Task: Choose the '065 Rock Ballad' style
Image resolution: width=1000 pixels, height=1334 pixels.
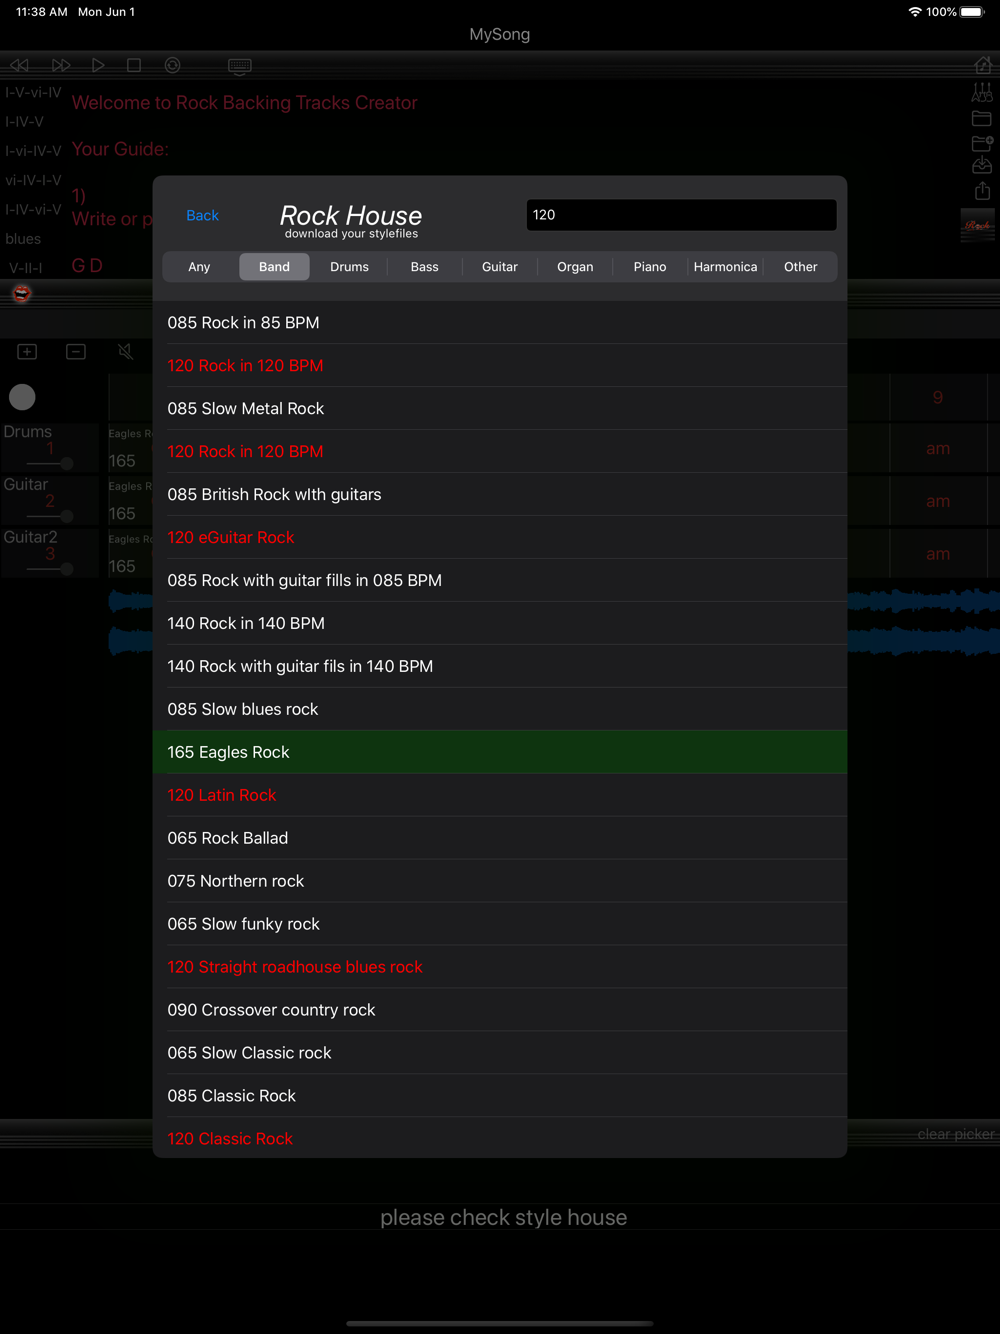Action: coord(500,839)
